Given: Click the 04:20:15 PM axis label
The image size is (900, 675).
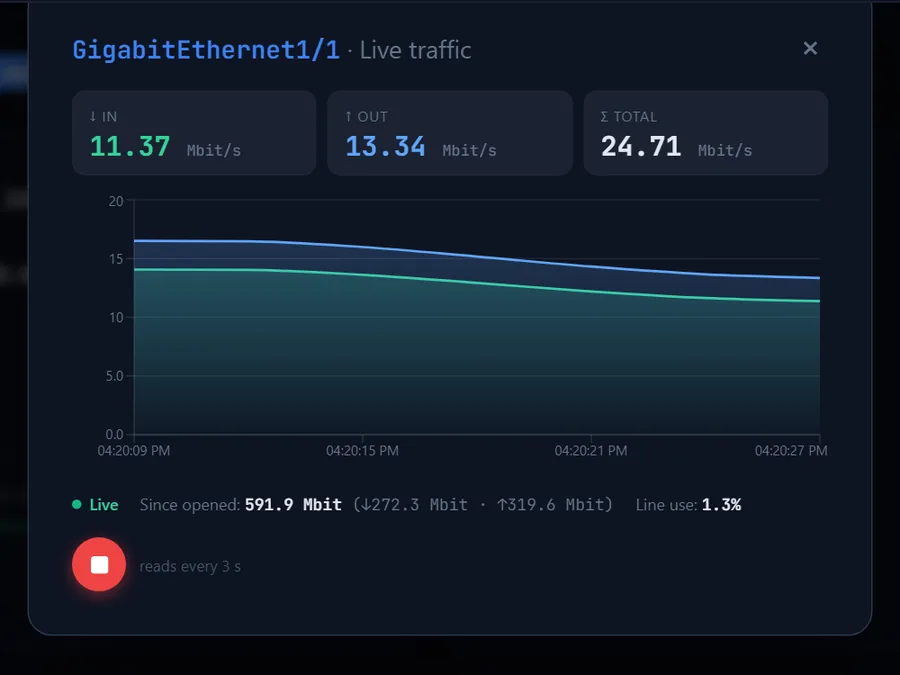Looking at the screenshot, I should pos(362,451).
